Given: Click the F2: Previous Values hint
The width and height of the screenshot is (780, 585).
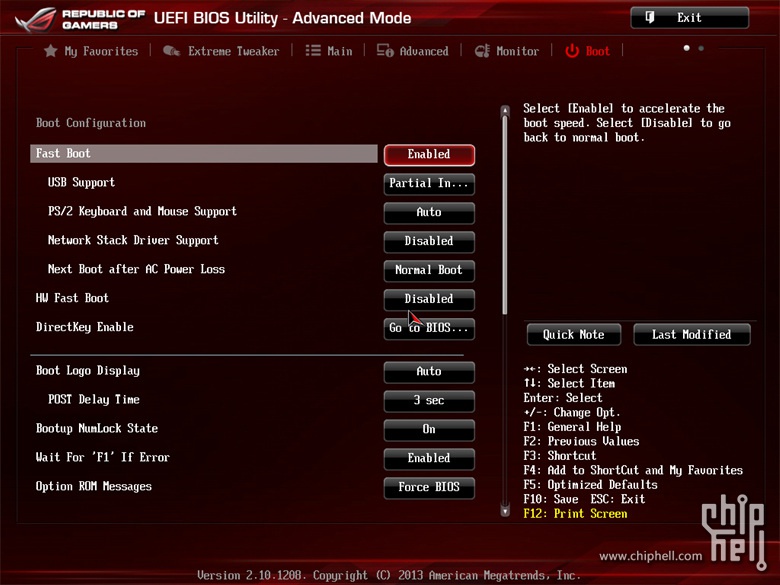Looking at the screenshot, I should pos(581,441).
